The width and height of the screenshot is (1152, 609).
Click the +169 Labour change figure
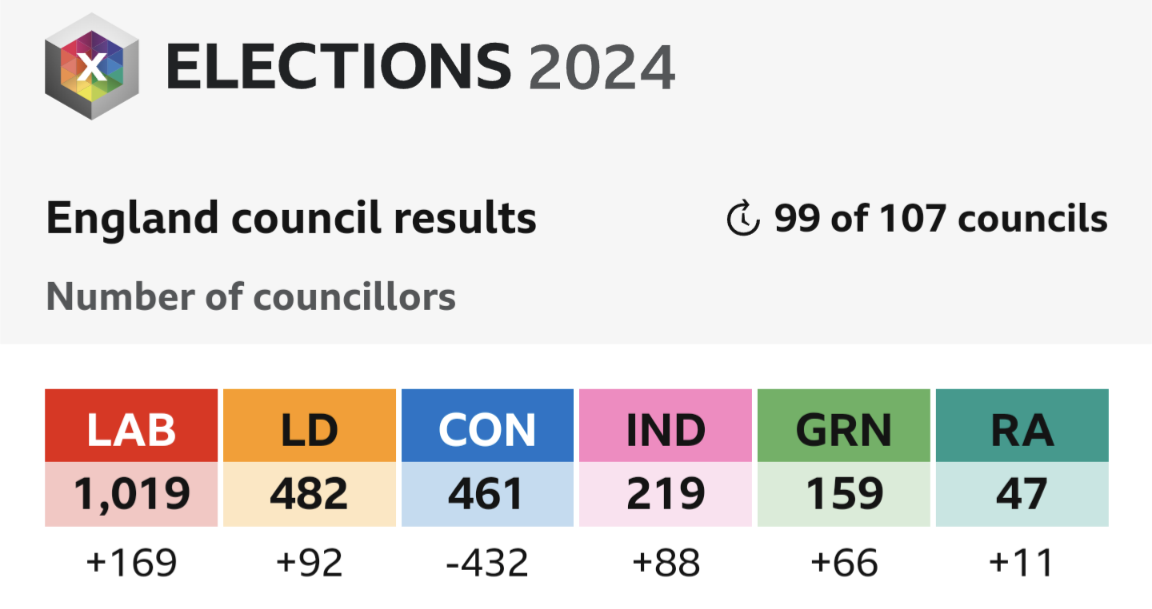pyautogui.click(x=132, y=563)
